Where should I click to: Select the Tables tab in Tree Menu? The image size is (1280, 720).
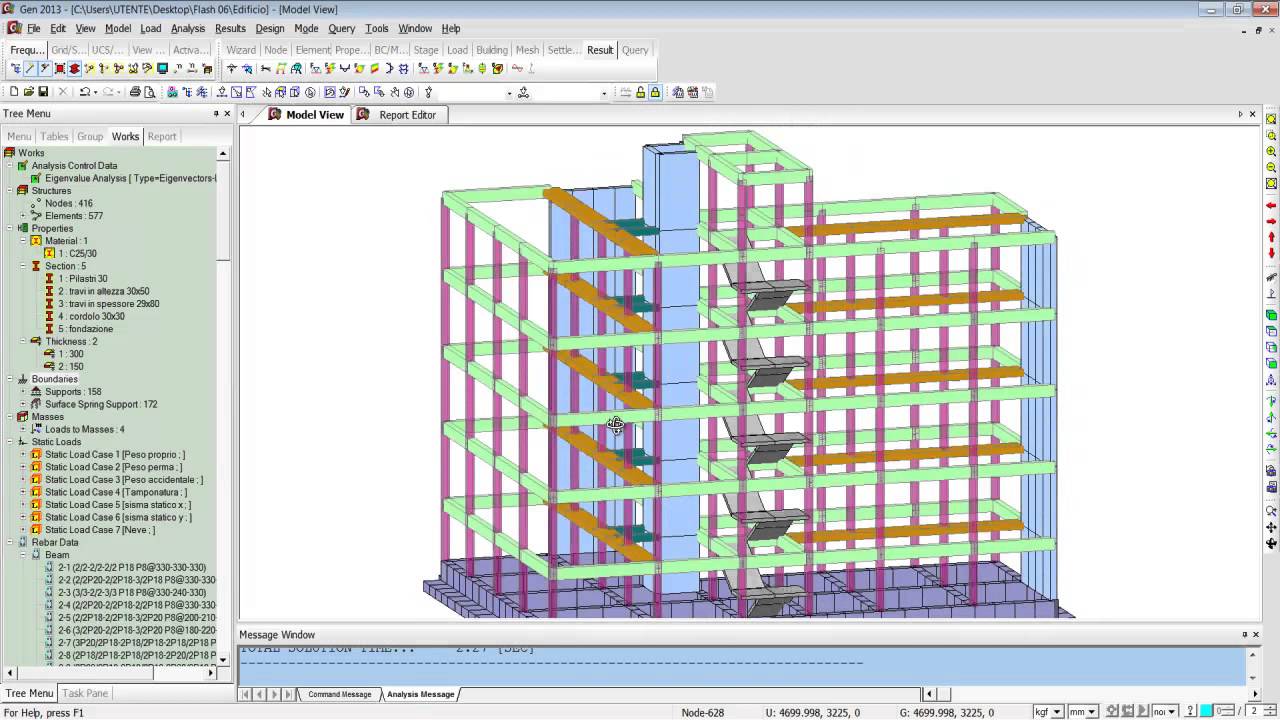point(54,136)
